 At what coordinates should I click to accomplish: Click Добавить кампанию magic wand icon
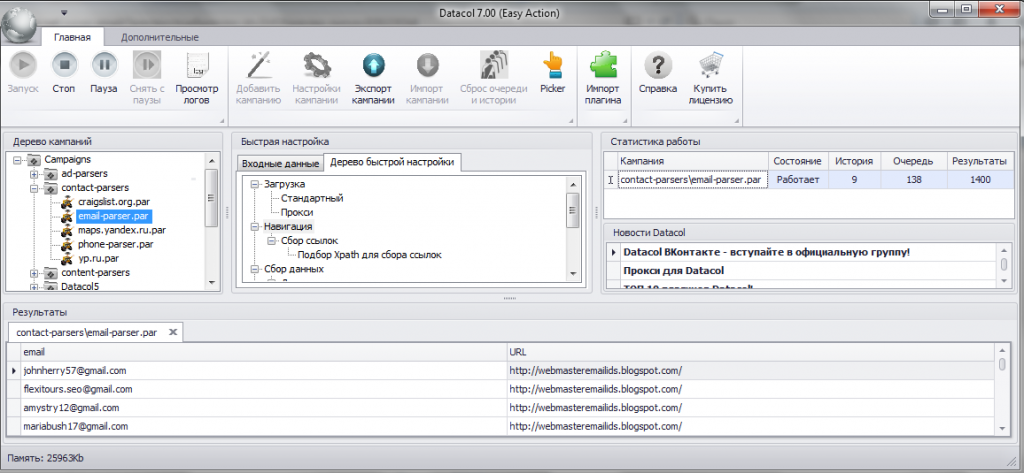258,65
